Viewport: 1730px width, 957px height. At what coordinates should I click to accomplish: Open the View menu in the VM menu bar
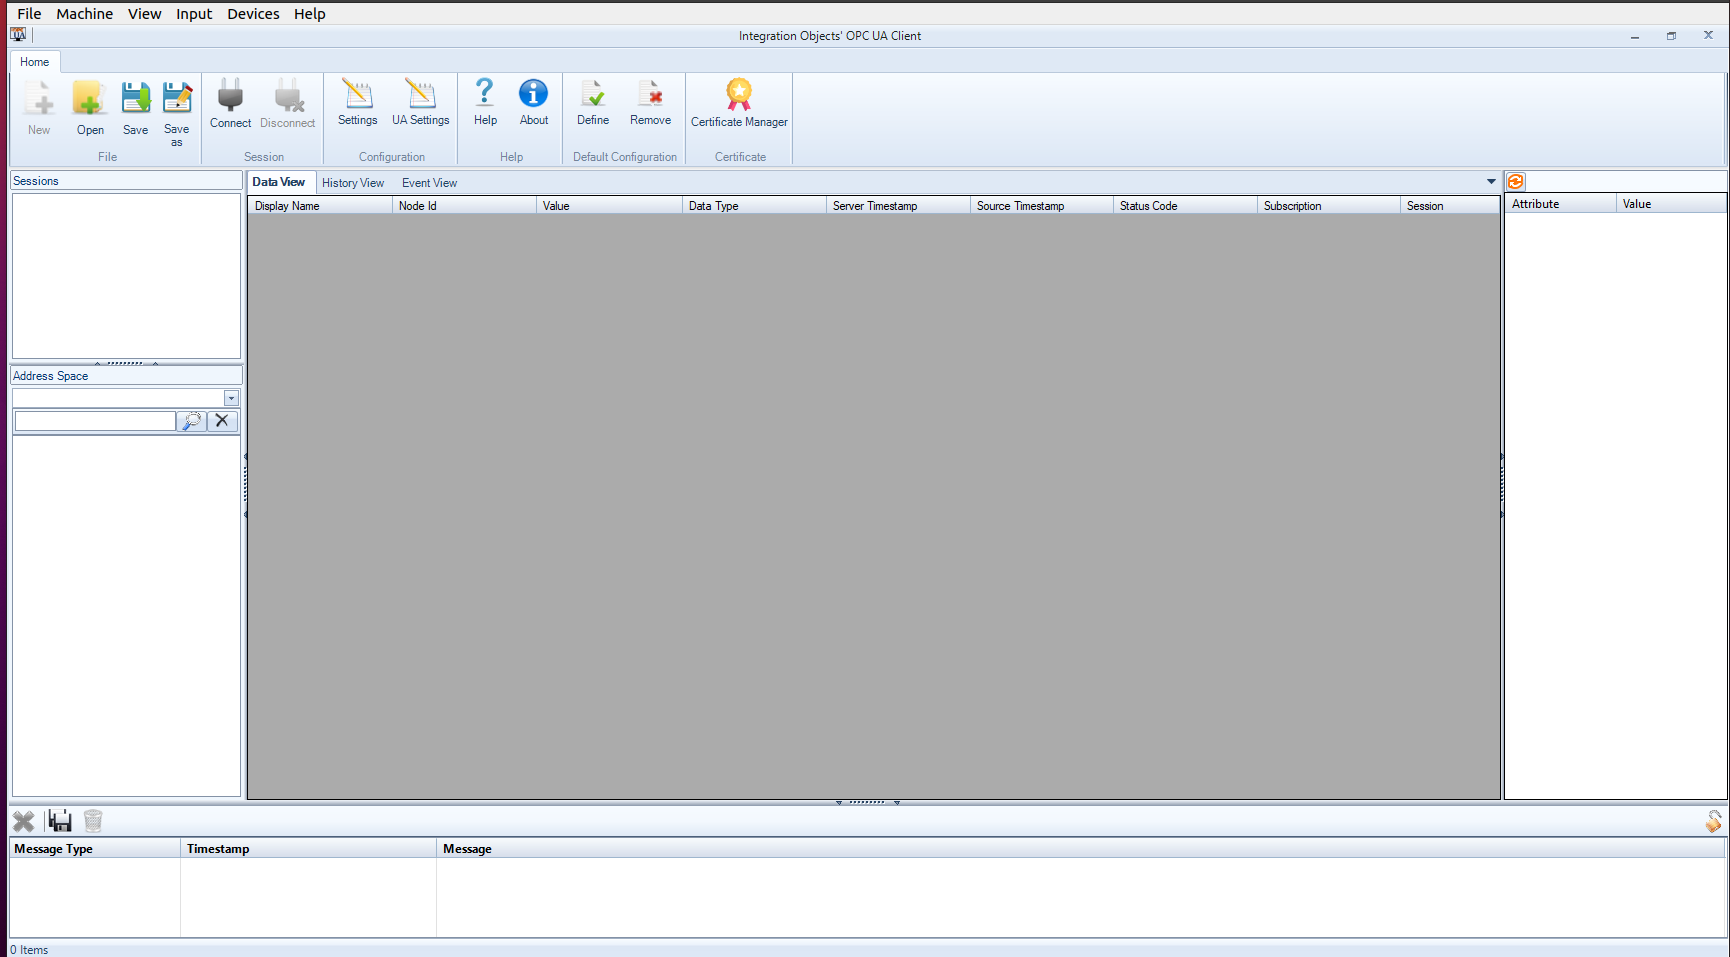(x=144, y=14)
